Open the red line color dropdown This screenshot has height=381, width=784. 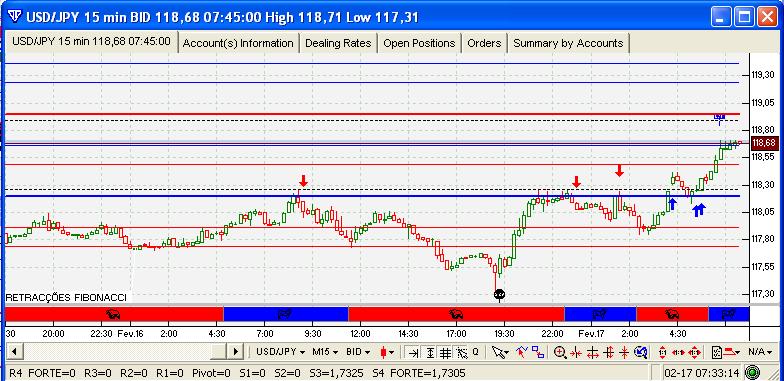coord(732,352)
